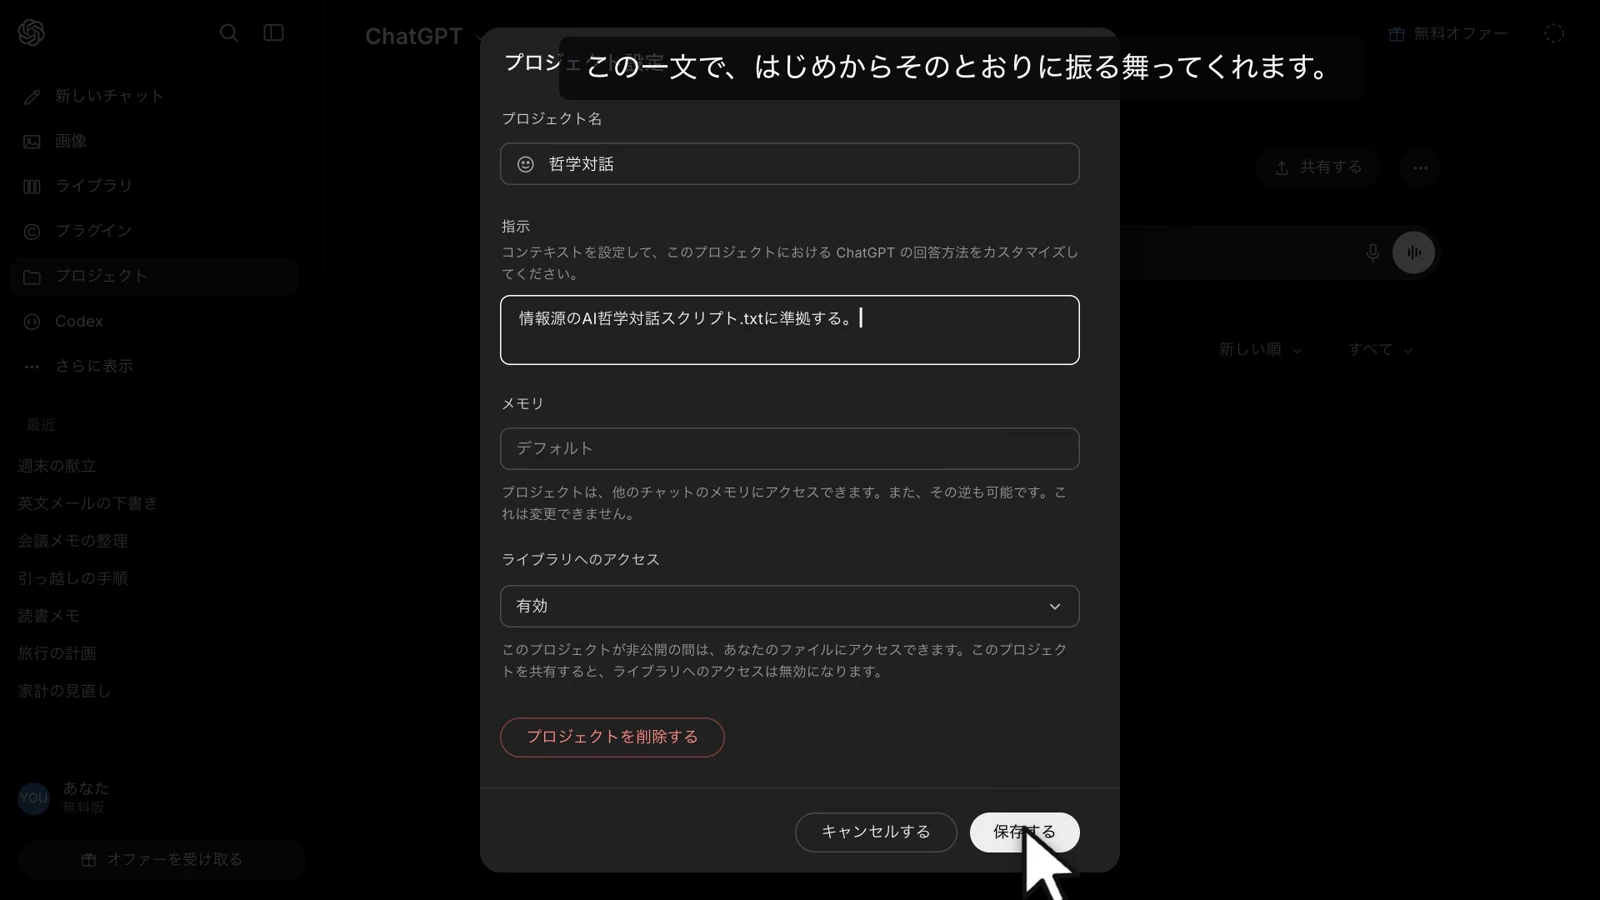Open the ライブラリへのアクセス 有効 dropdown

(x=790, y=606)
